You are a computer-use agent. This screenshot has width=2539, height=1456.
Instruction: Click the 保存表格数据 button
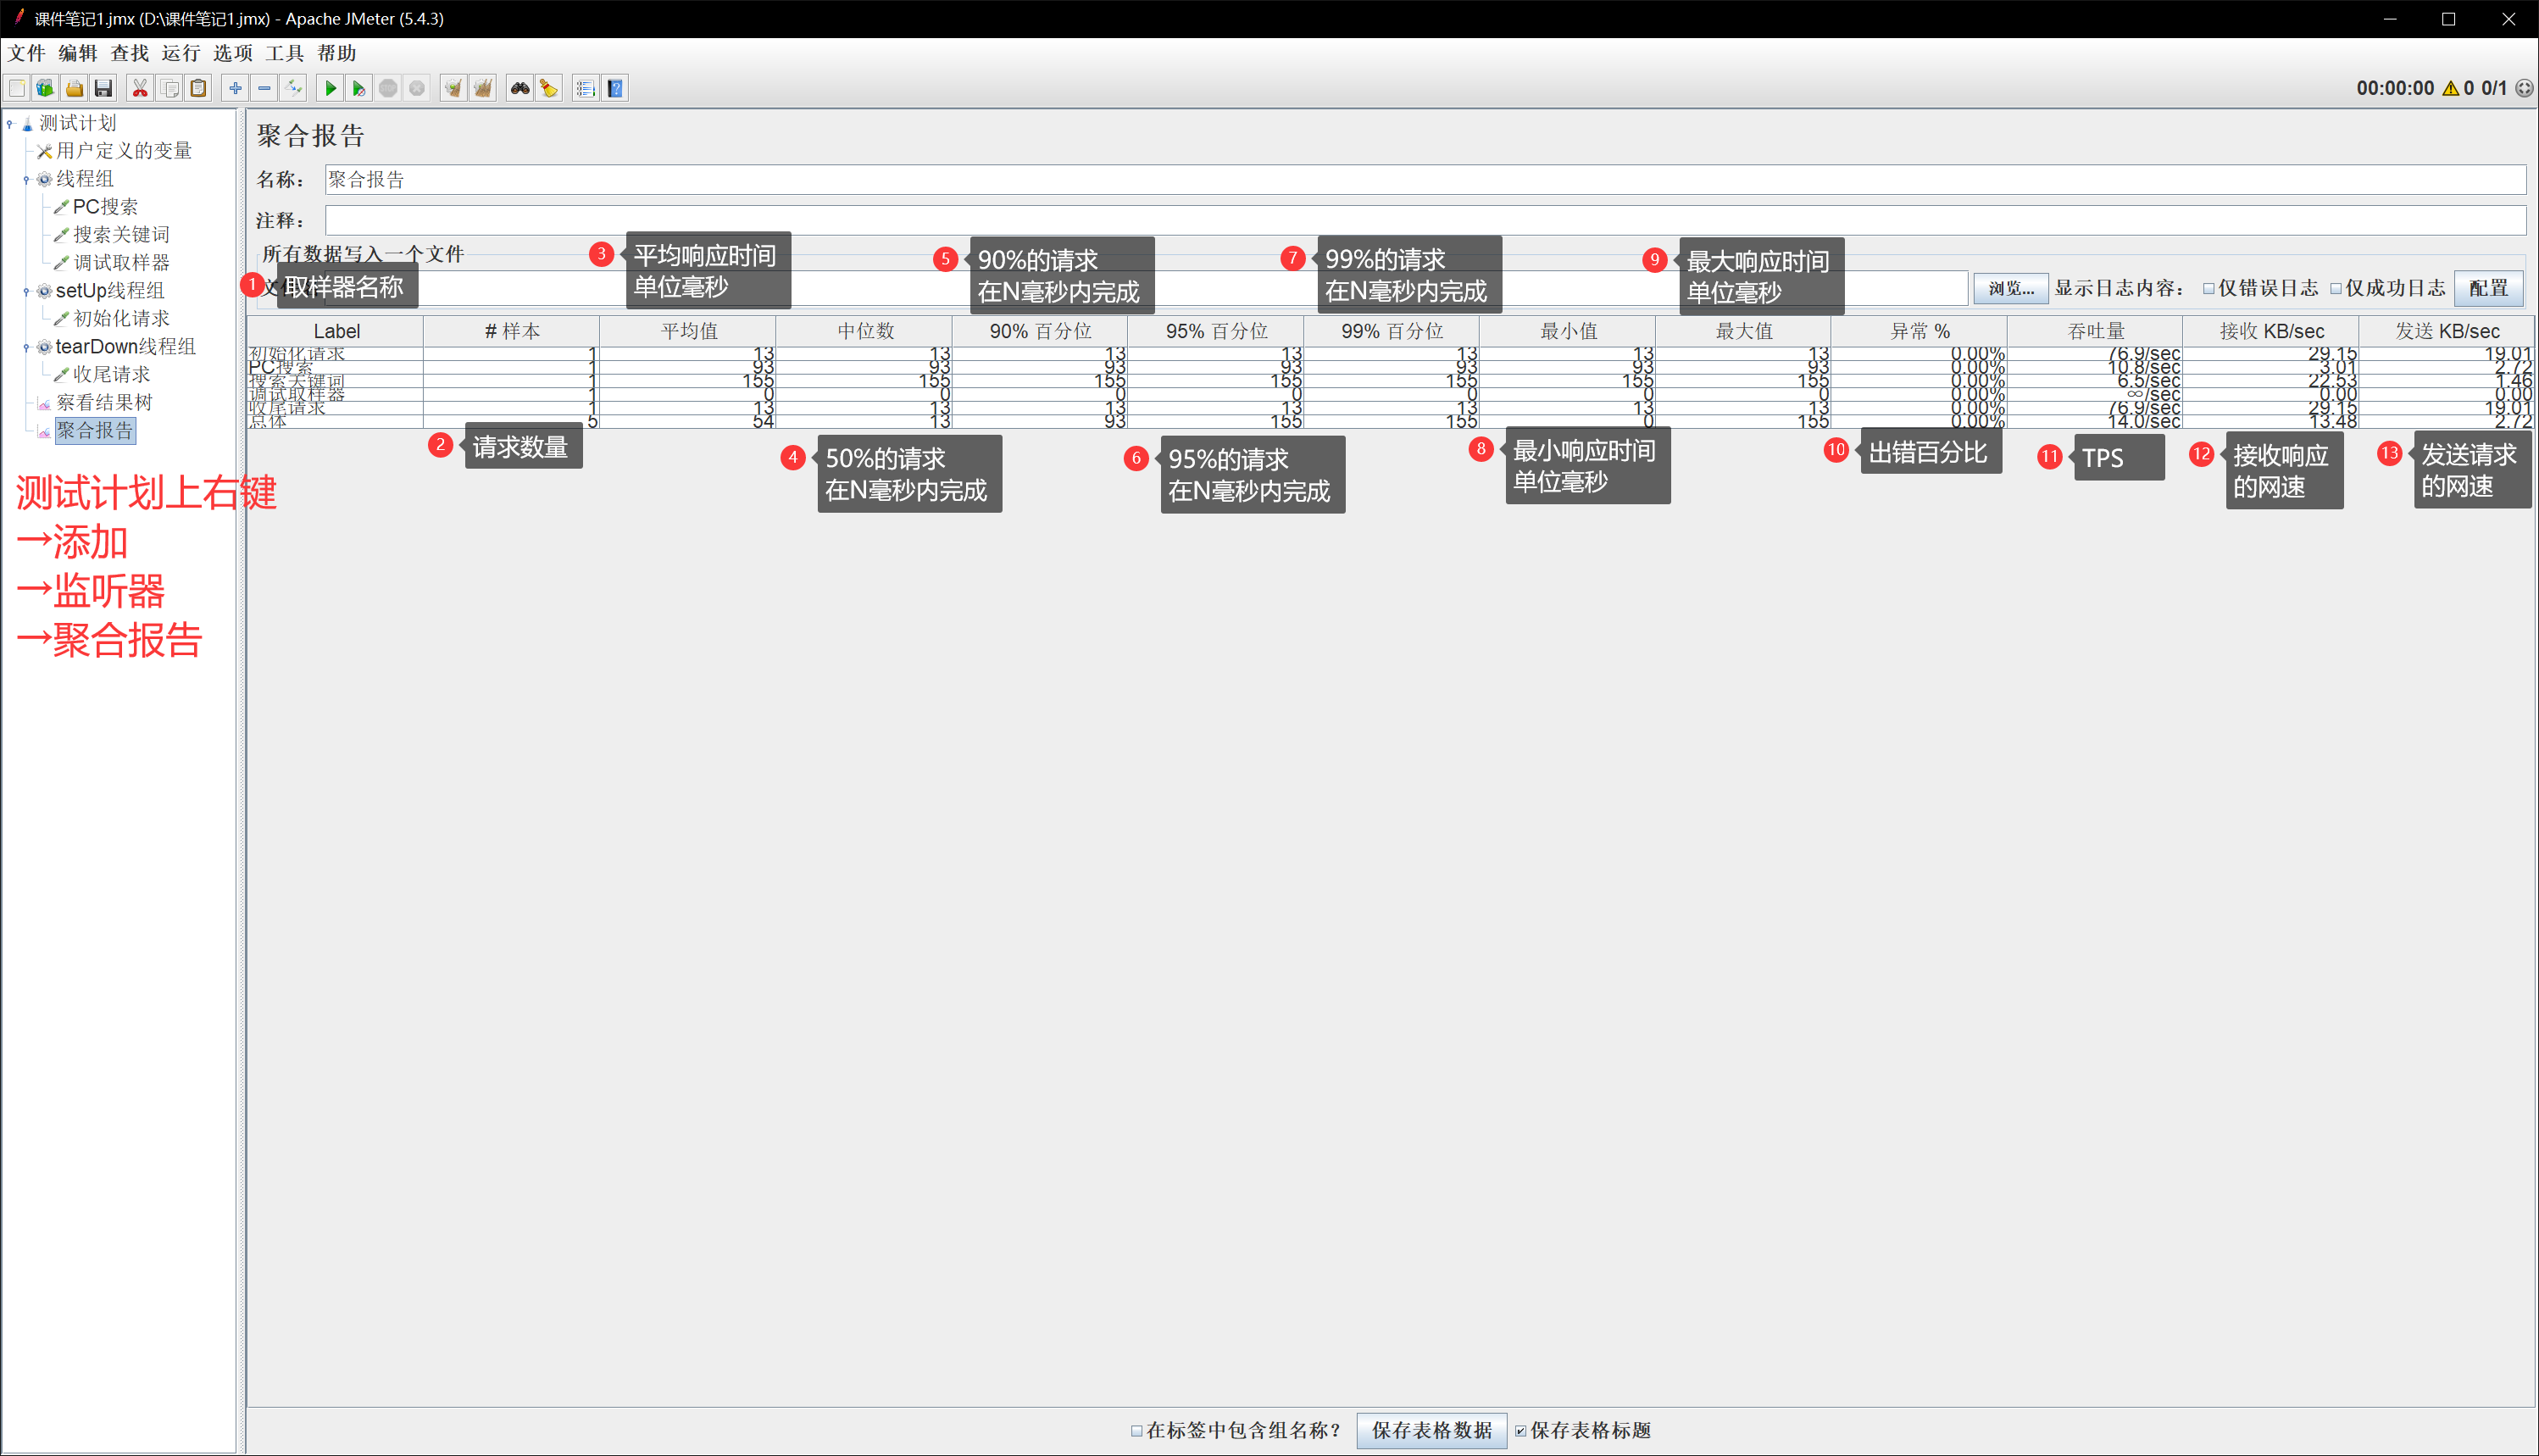[1431, 1431]
